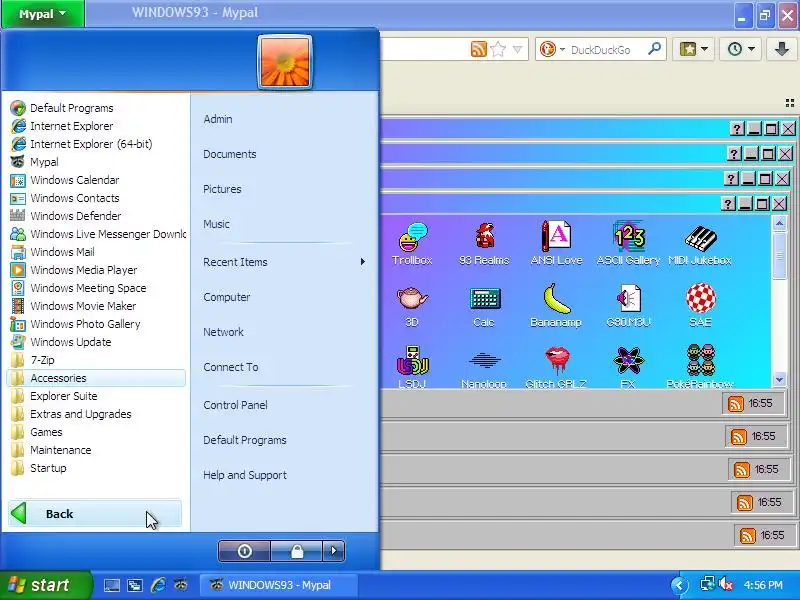
Task: Click the taskbar clock 4:56 PM
Action: (x=763, y=585)
